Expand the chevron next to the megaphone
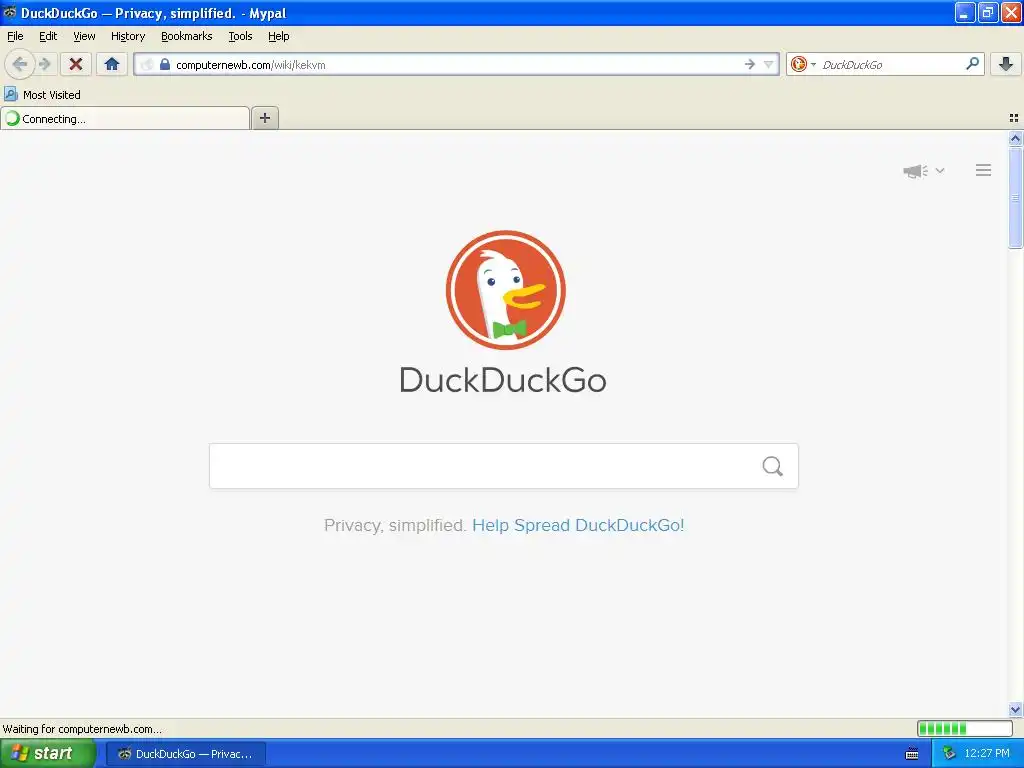The width and height of the screenshot is (1024, 768). (x=940, y=170)
